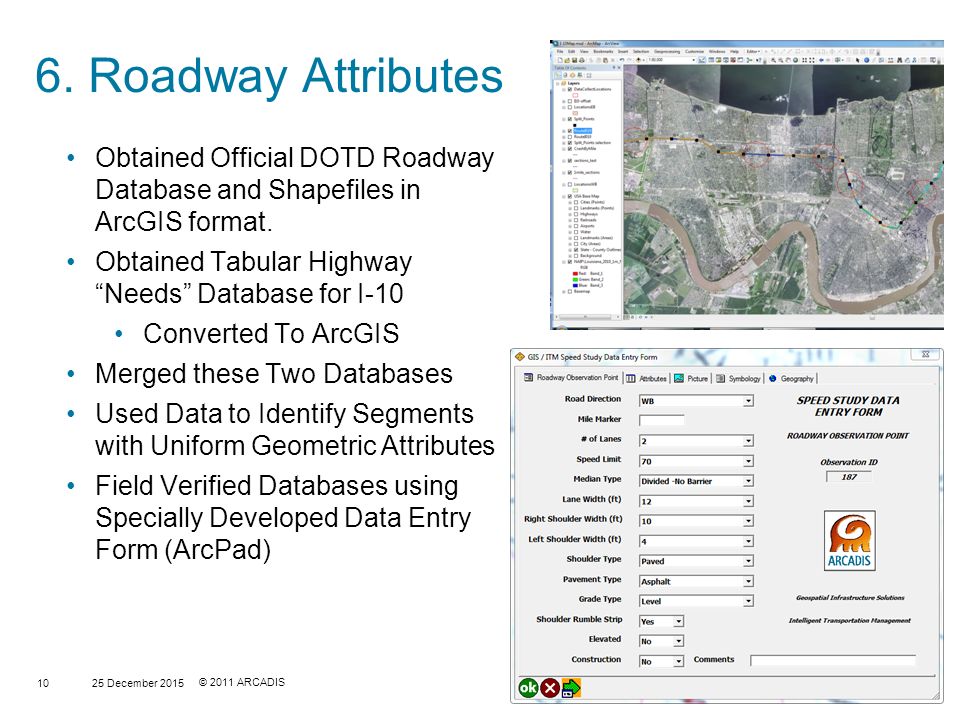Open the Selection menu in ArcMap
This screenshot has height=720, width=960.
coord(640,51)
